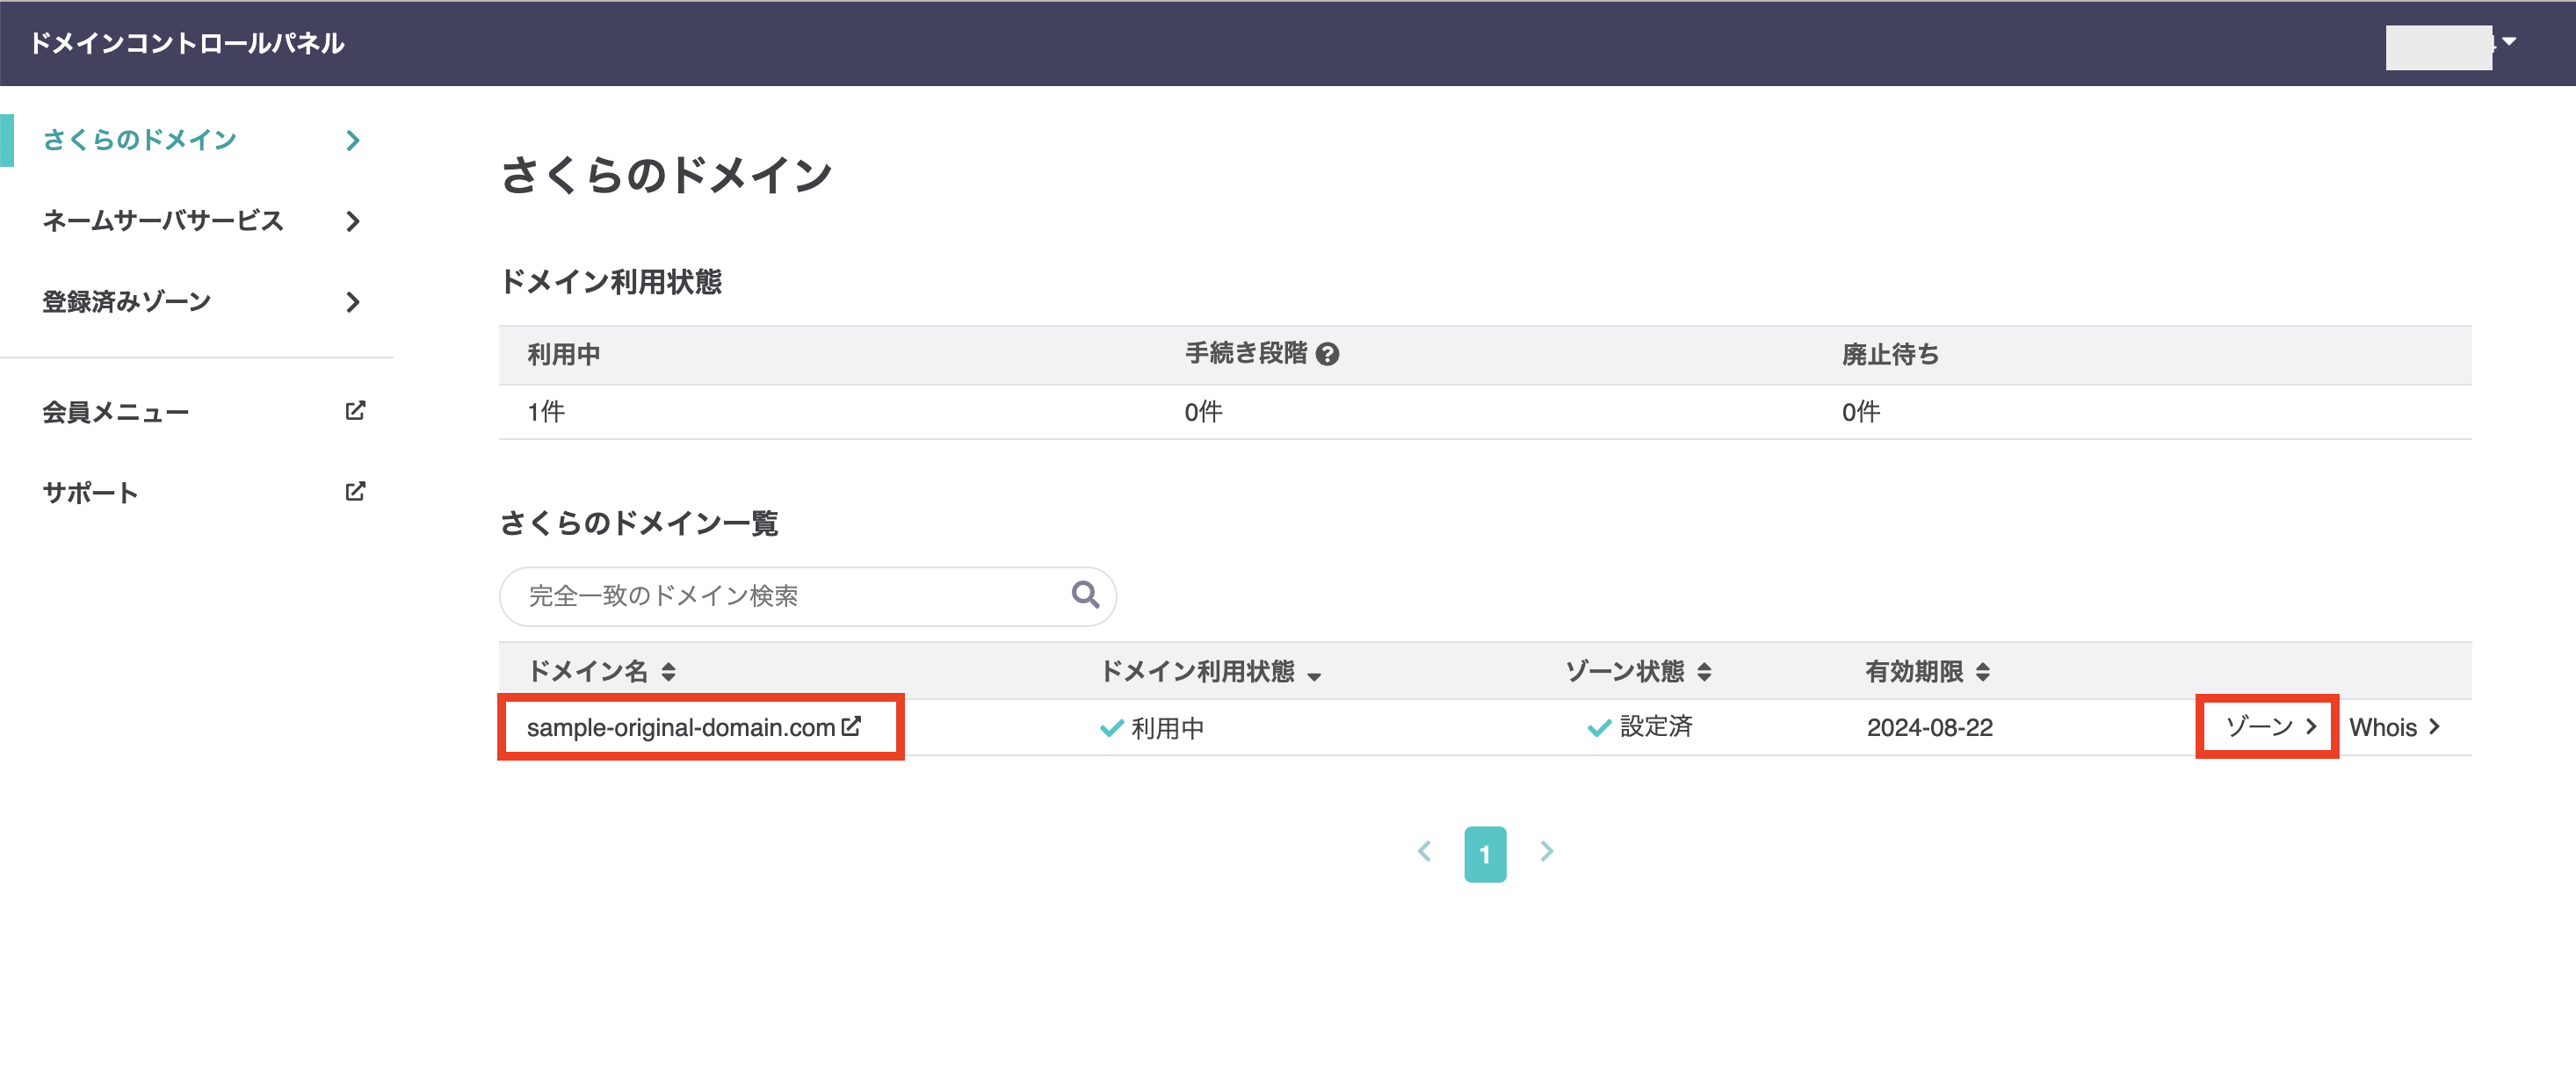
Task: Open ドメイン利用状態 column sort dropdown
Action: [1314, 676]
